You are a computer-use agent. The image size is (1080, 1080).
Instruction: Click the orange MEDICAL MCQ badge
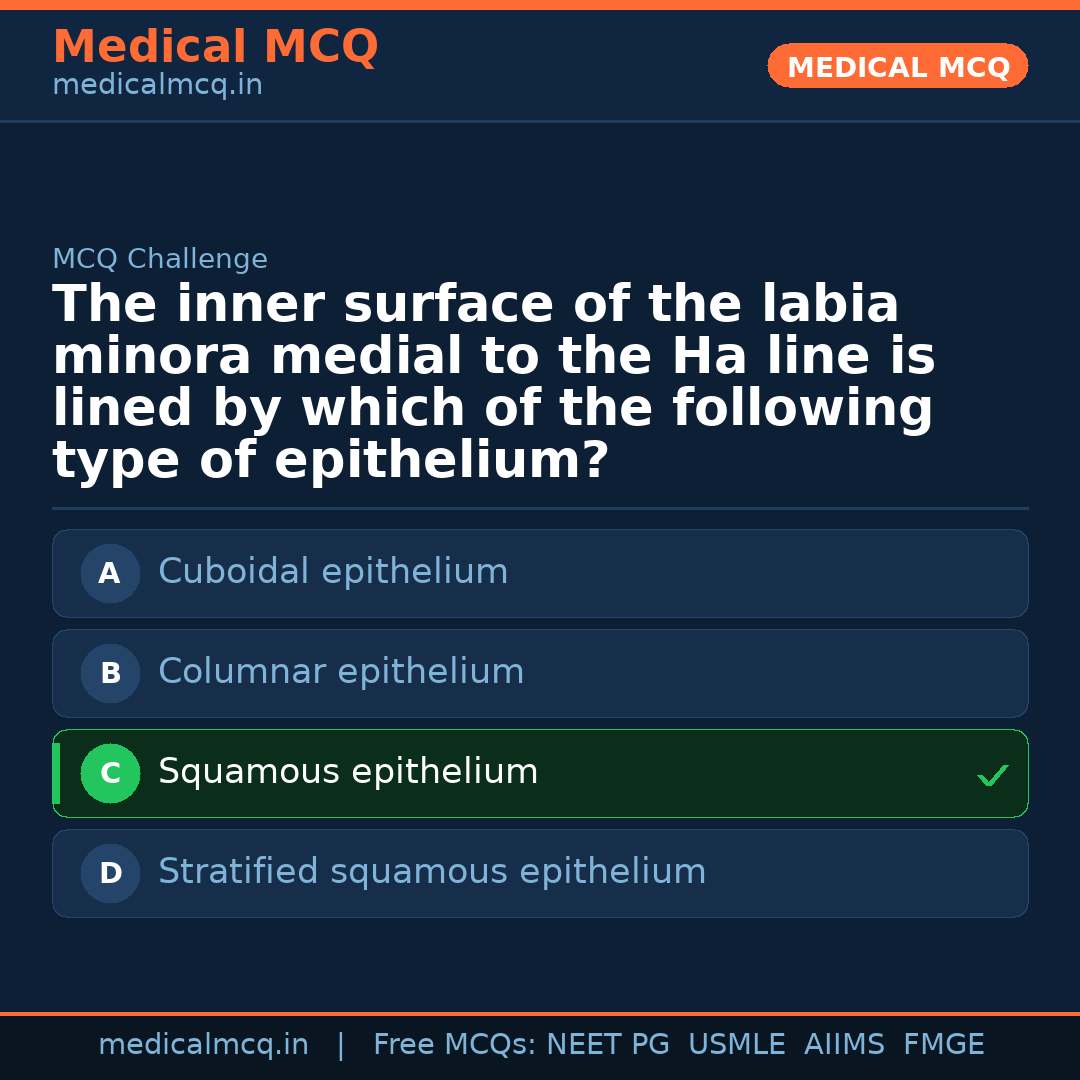[898, 67]
